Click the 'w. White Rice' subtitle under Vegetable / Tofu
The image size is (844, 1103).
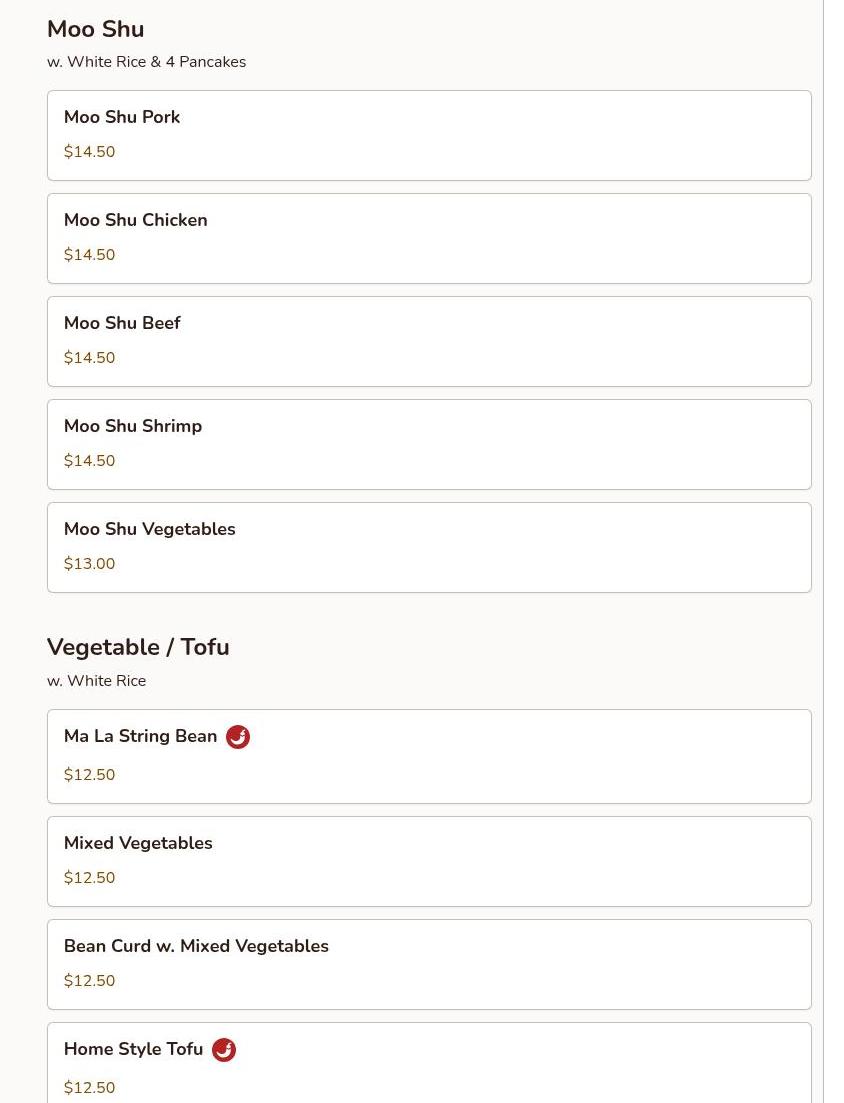pos(96,681)
